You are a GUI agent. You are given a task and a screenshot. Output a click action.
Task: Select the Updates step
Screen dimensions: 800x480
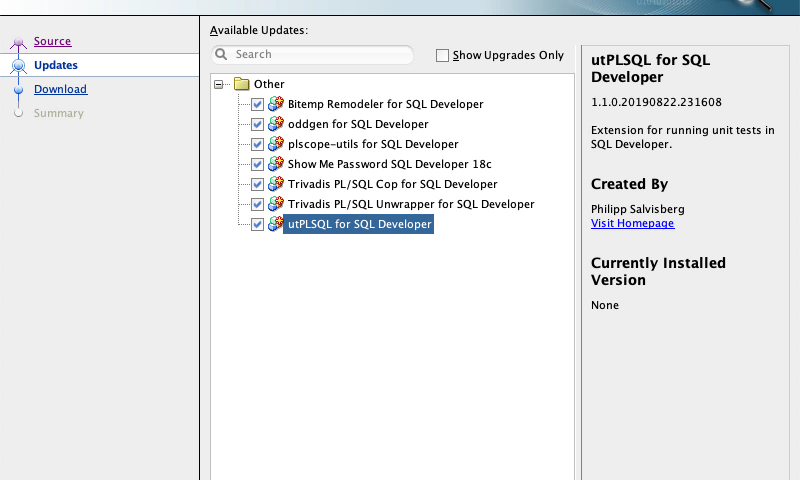point(56,65)
